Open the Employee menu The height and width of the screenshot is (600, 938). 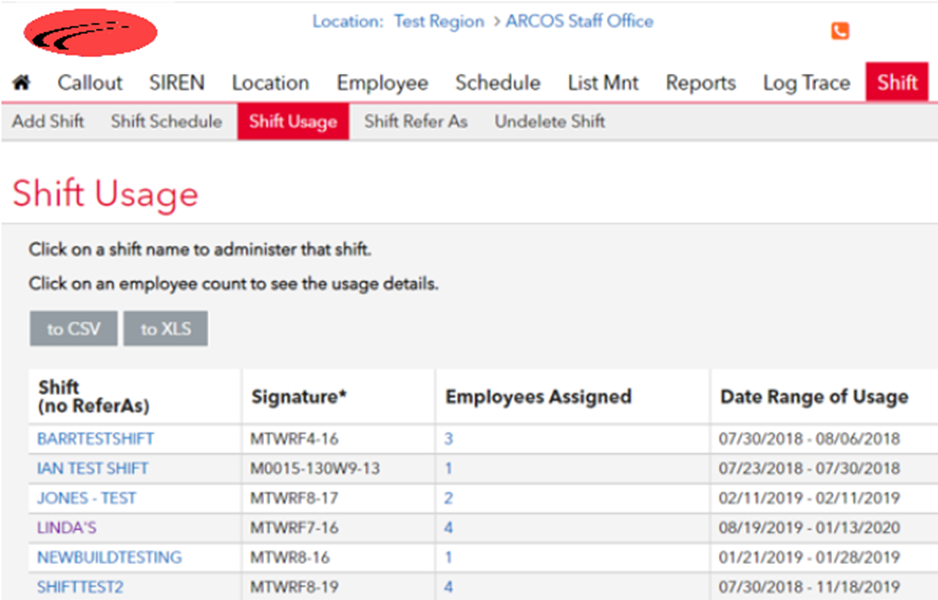pos(382,83)
